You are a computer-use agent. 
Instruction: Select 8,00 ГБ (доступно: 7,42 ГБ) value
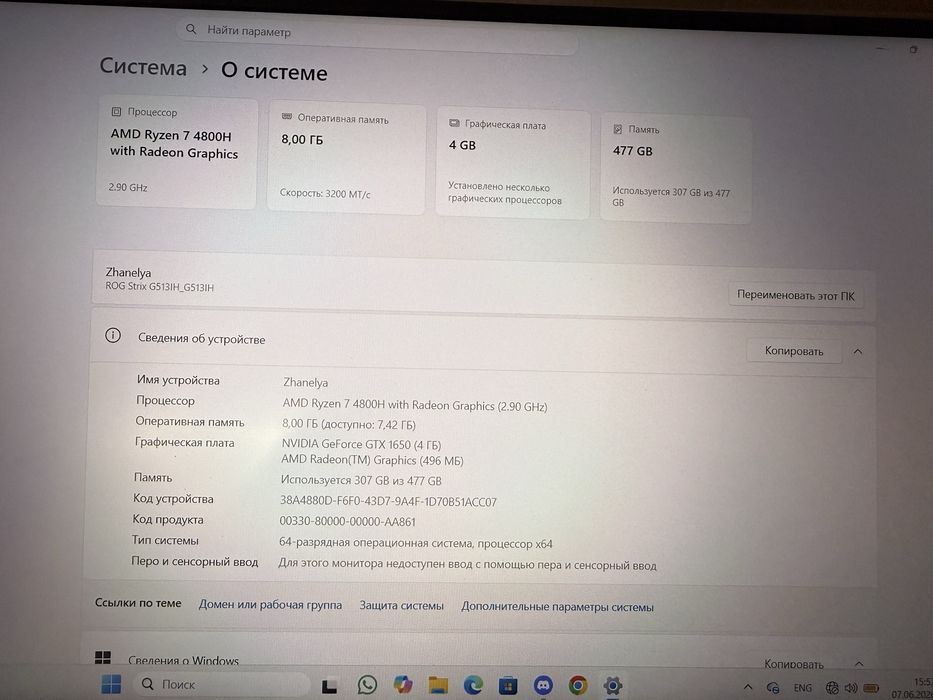pos(349,424)
